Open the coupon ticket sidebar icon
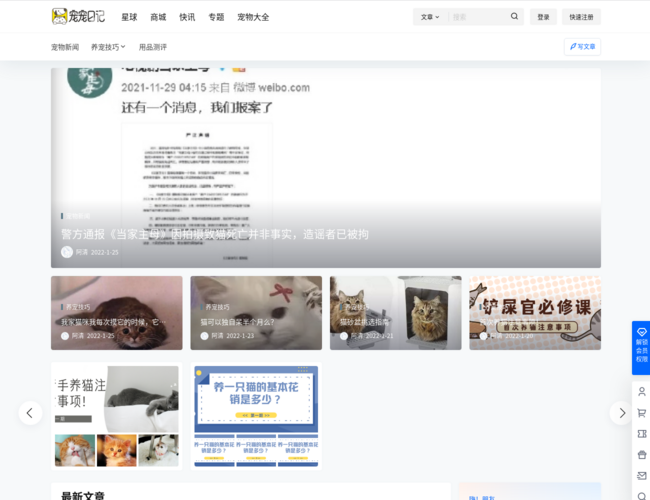The height and width of the screenshot is (500, 650). coord(642,434)
